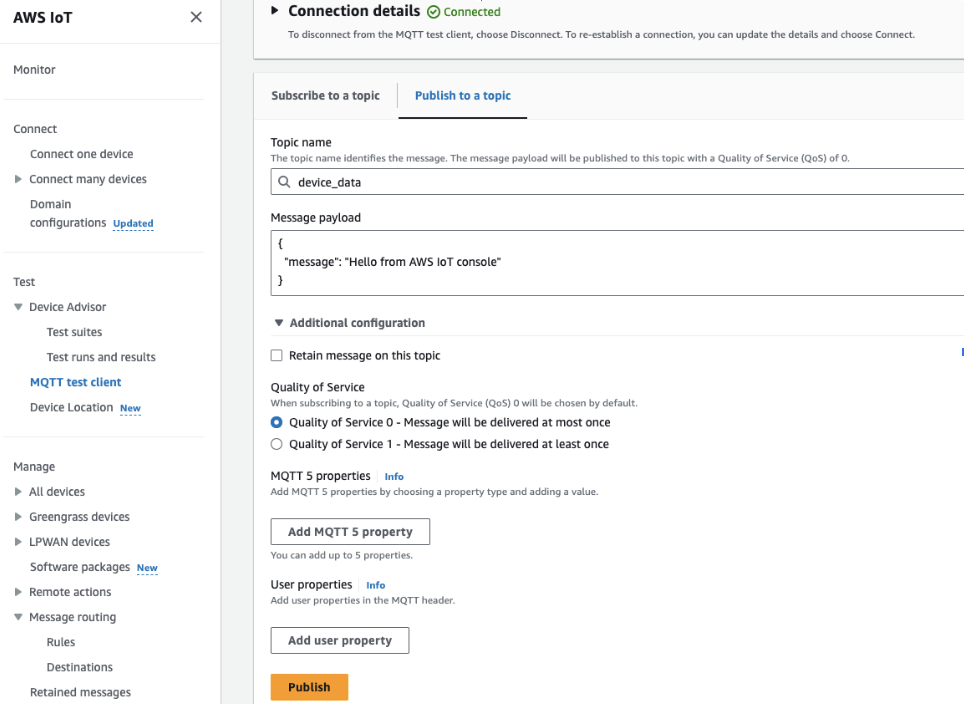Switch to Publish to a topic tab
The height and width of the screenshot is (704, 964).
(463, 96)
